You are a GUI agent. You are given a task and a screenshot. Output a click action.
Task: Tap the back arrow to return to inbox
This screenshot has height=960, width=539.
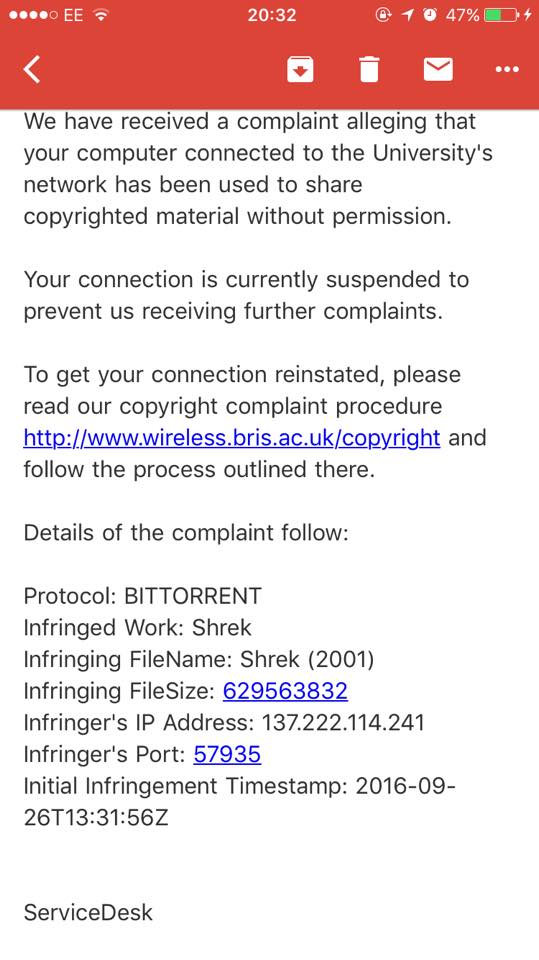(32, 69)
